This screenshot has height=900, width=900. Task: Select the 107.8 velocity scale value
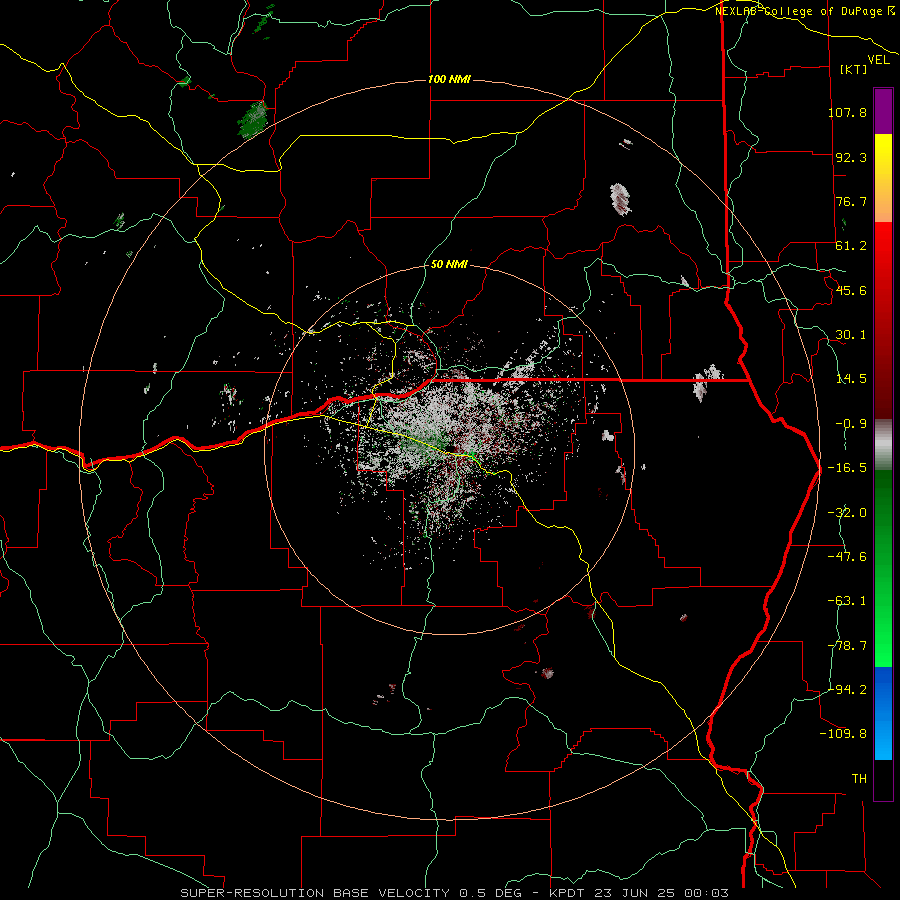point(847,112)
